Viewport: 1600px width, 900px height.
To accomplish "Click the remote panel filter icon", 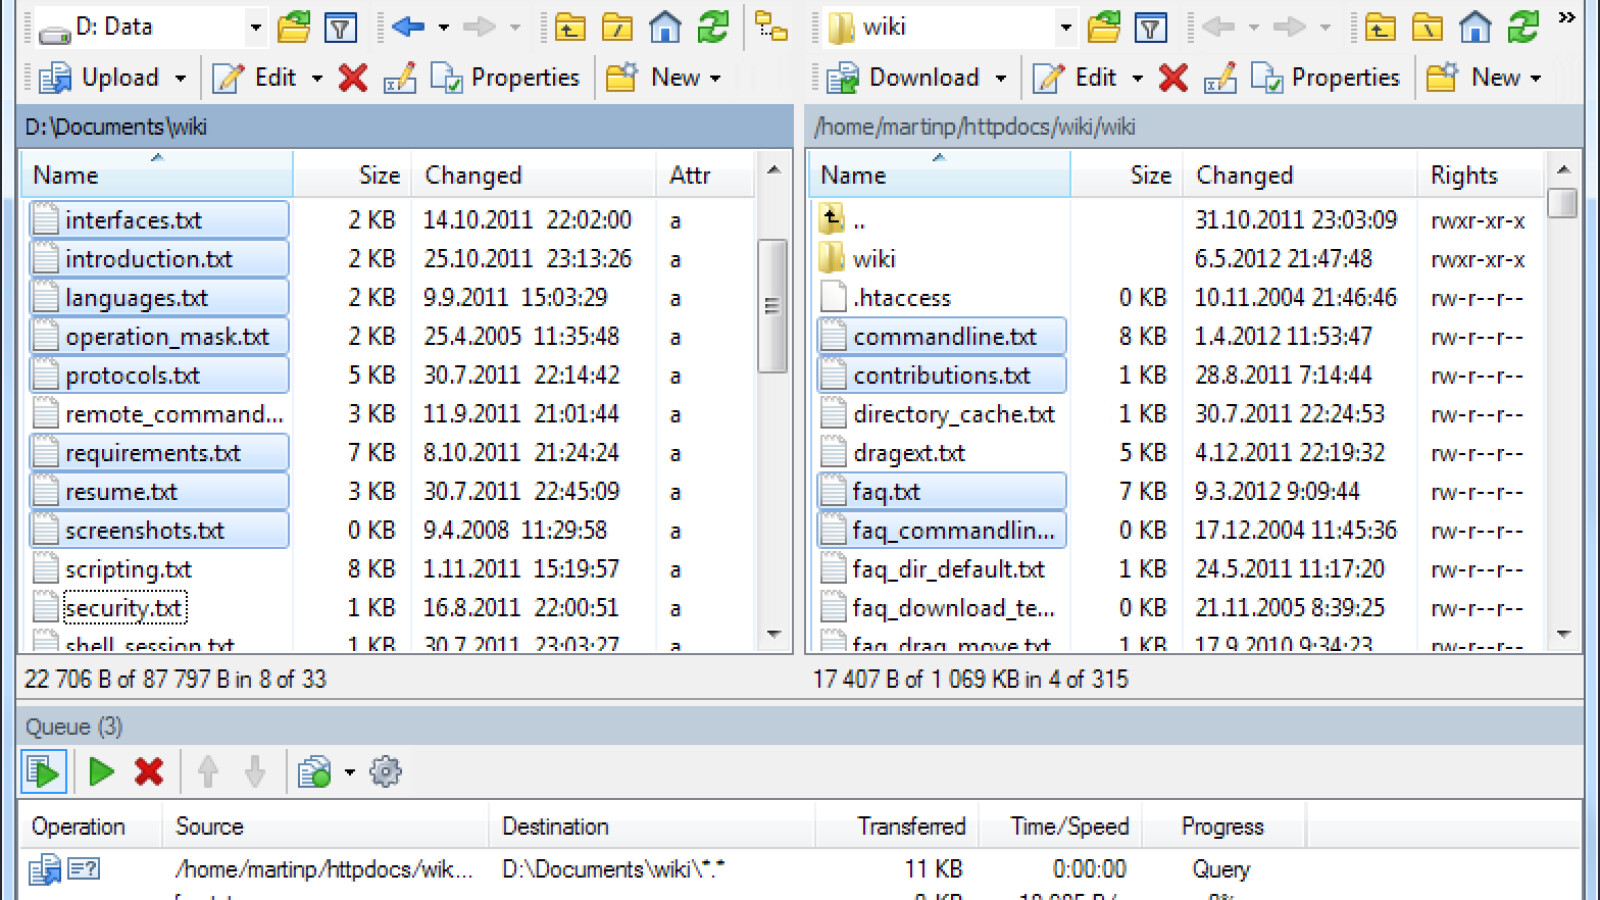I will (1151, 27).
